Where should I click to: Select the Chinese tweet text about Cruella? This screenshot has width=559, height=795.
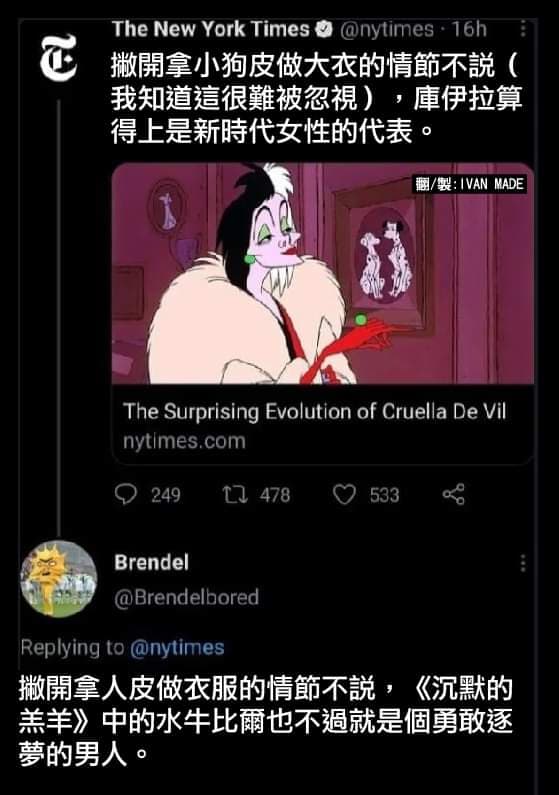[317, 98]
